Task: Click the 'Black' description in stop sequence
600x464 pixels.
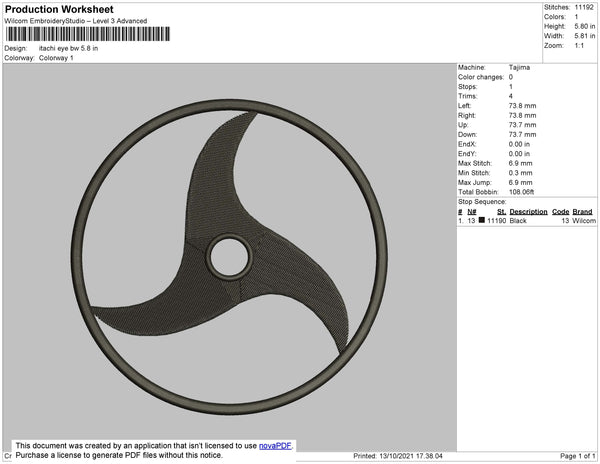Action: [x=518, y=221]
